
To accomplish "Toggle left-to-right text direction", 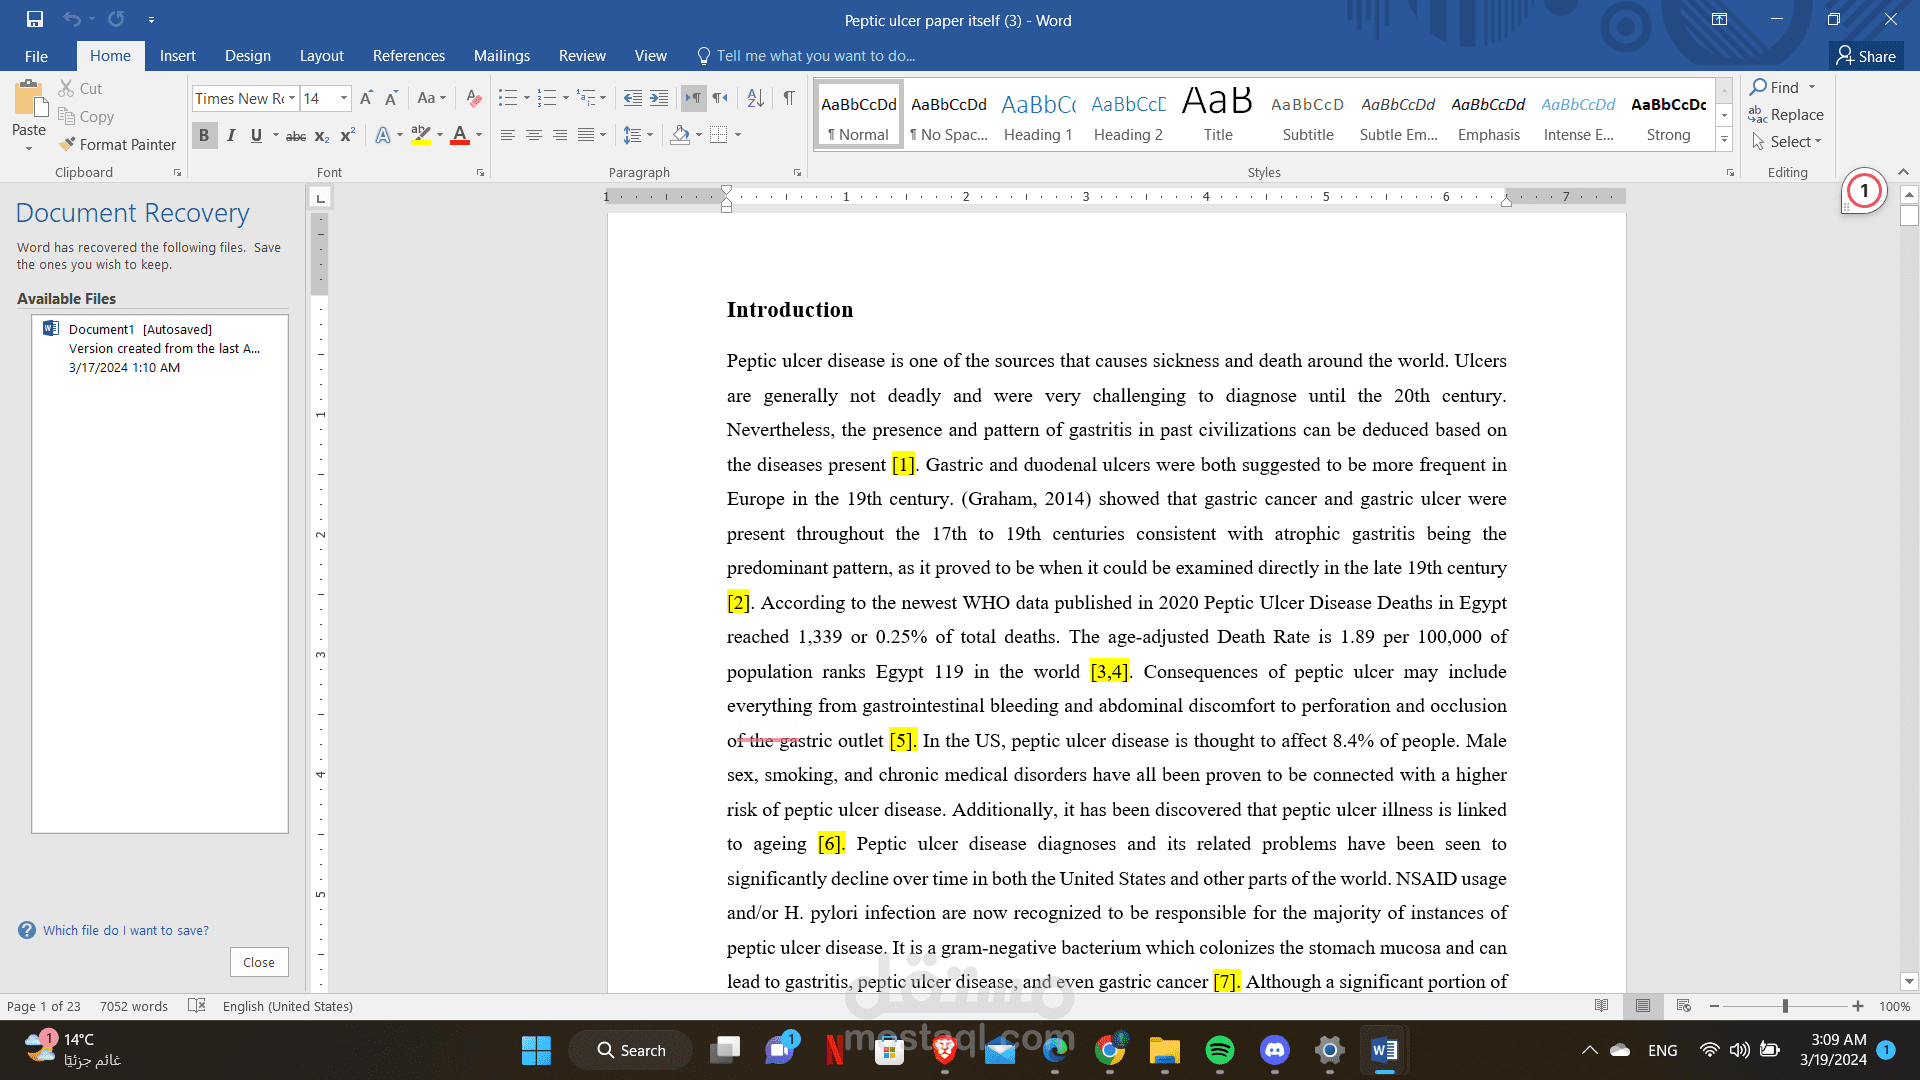I will click(x=693, y=98).
